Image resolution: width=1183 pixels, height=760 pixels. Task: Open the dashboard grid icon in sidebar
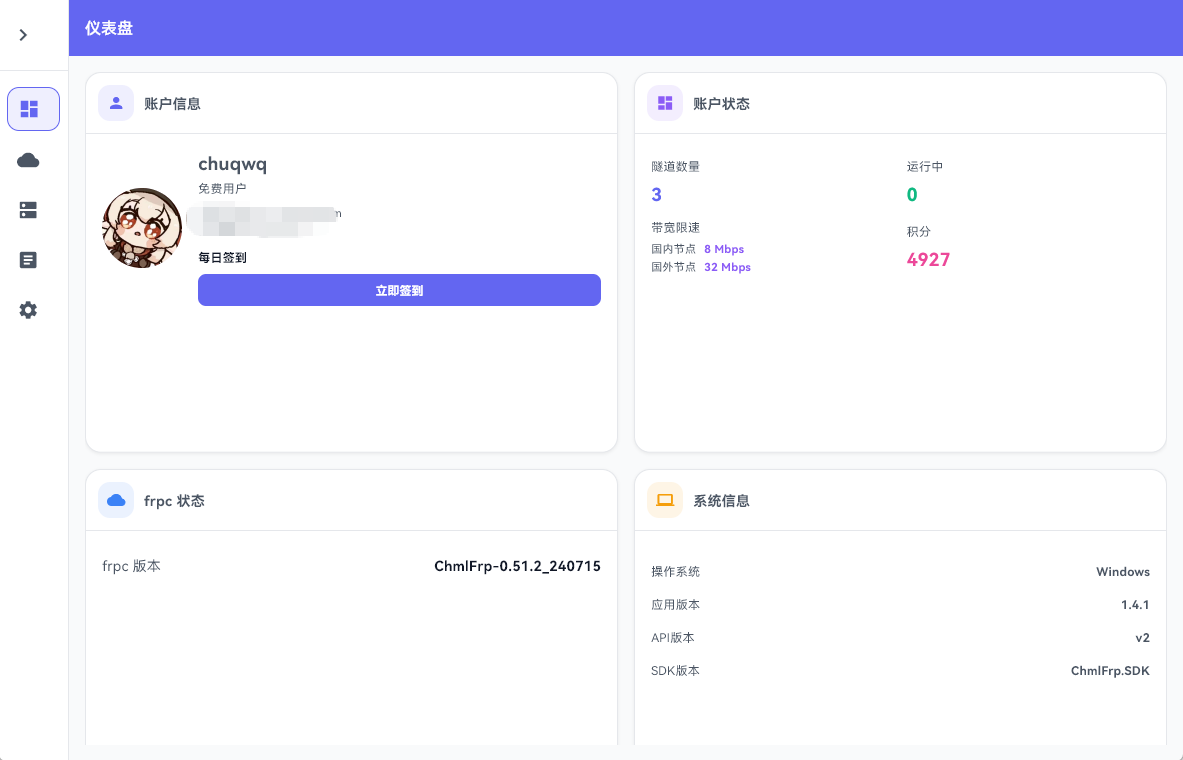[33, 109]
